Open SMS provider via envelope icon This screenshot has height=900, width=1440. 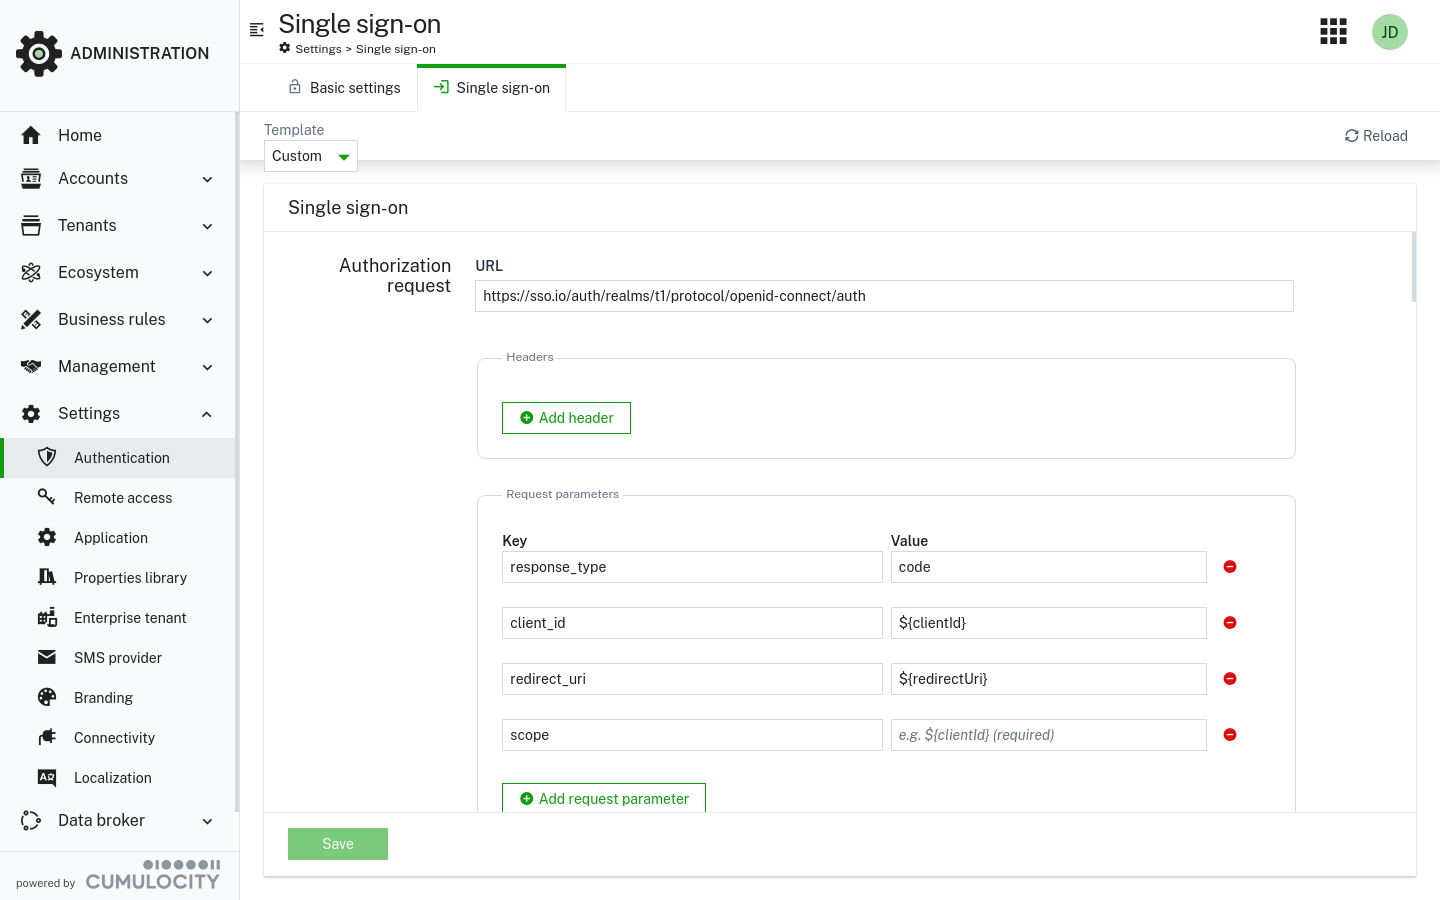[x=47, y=657]
